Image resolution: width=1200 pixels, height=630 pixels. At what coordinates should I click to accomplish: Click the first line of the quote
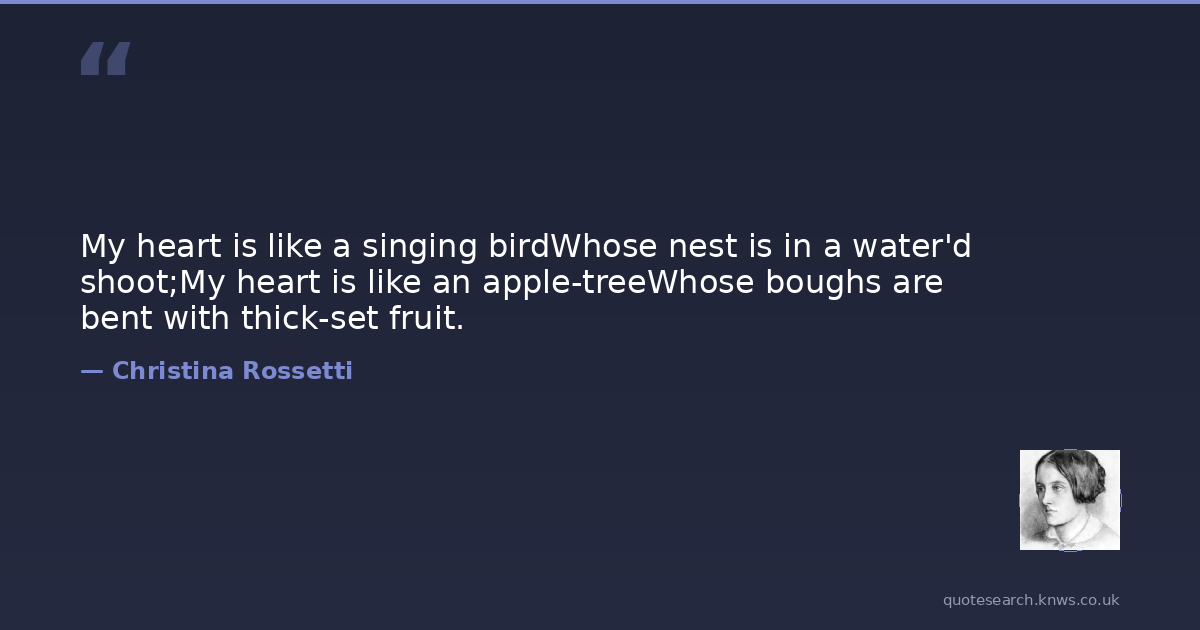pyautogui.click(x=525, y=246)
